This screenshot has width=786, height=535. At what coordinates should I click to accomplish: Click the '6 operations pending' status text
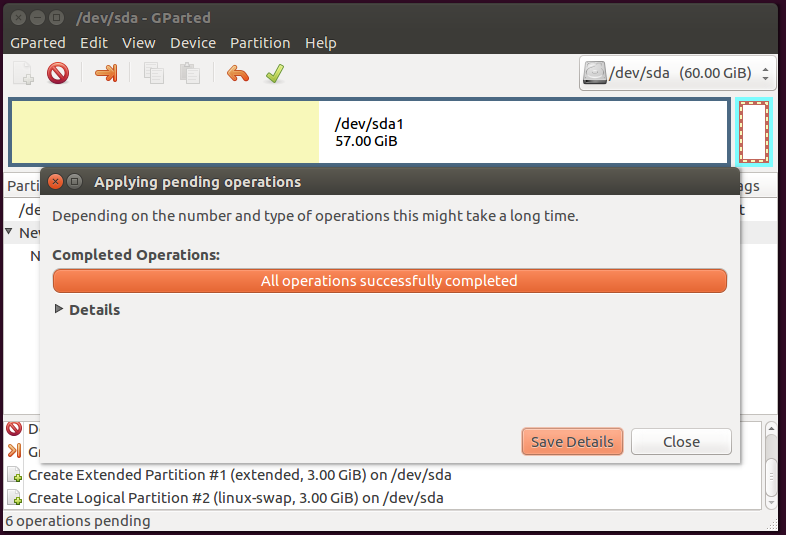[x=78, y=521]
